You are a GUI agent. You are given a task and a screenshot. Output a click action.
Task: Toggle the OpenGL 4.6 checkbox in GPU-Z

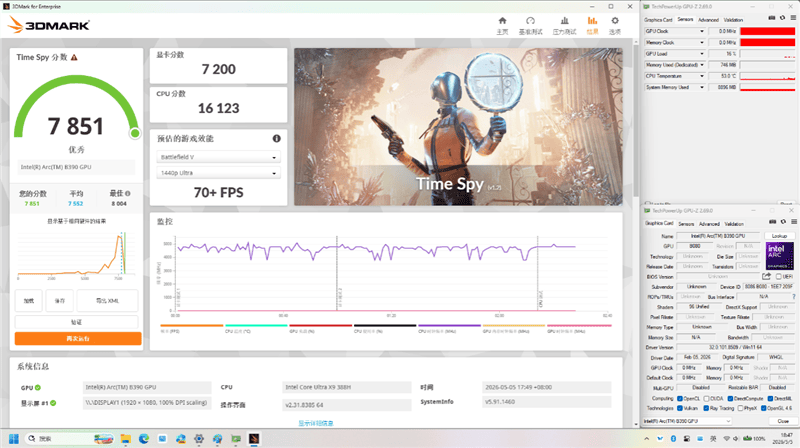click(764, 408)
